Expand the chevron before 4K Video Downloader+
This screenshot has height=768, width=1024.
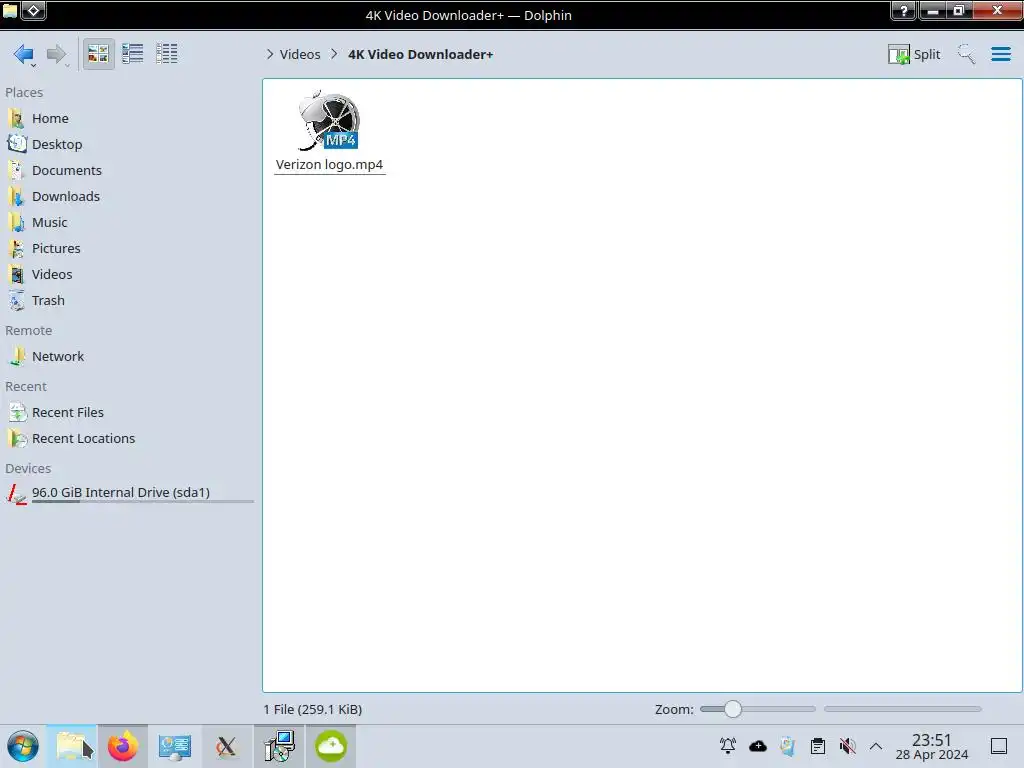(x=334, y=54)
